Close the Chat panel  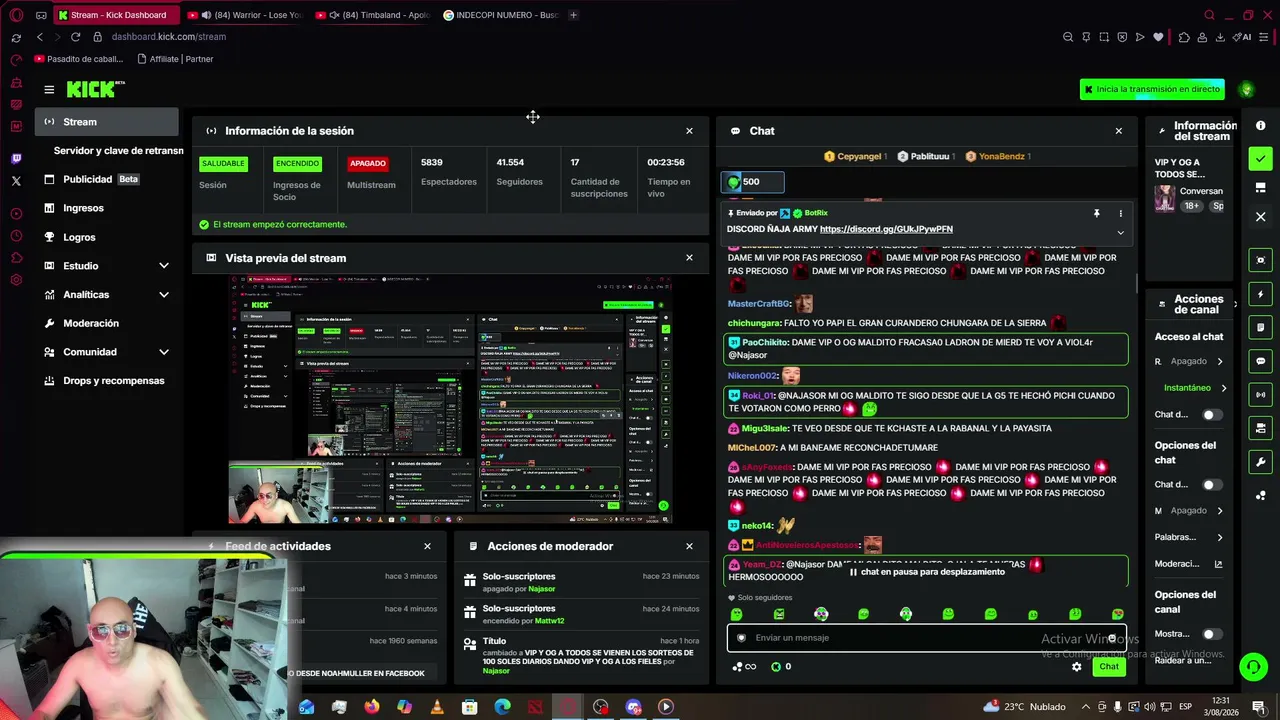click(x=1119, y=131)
